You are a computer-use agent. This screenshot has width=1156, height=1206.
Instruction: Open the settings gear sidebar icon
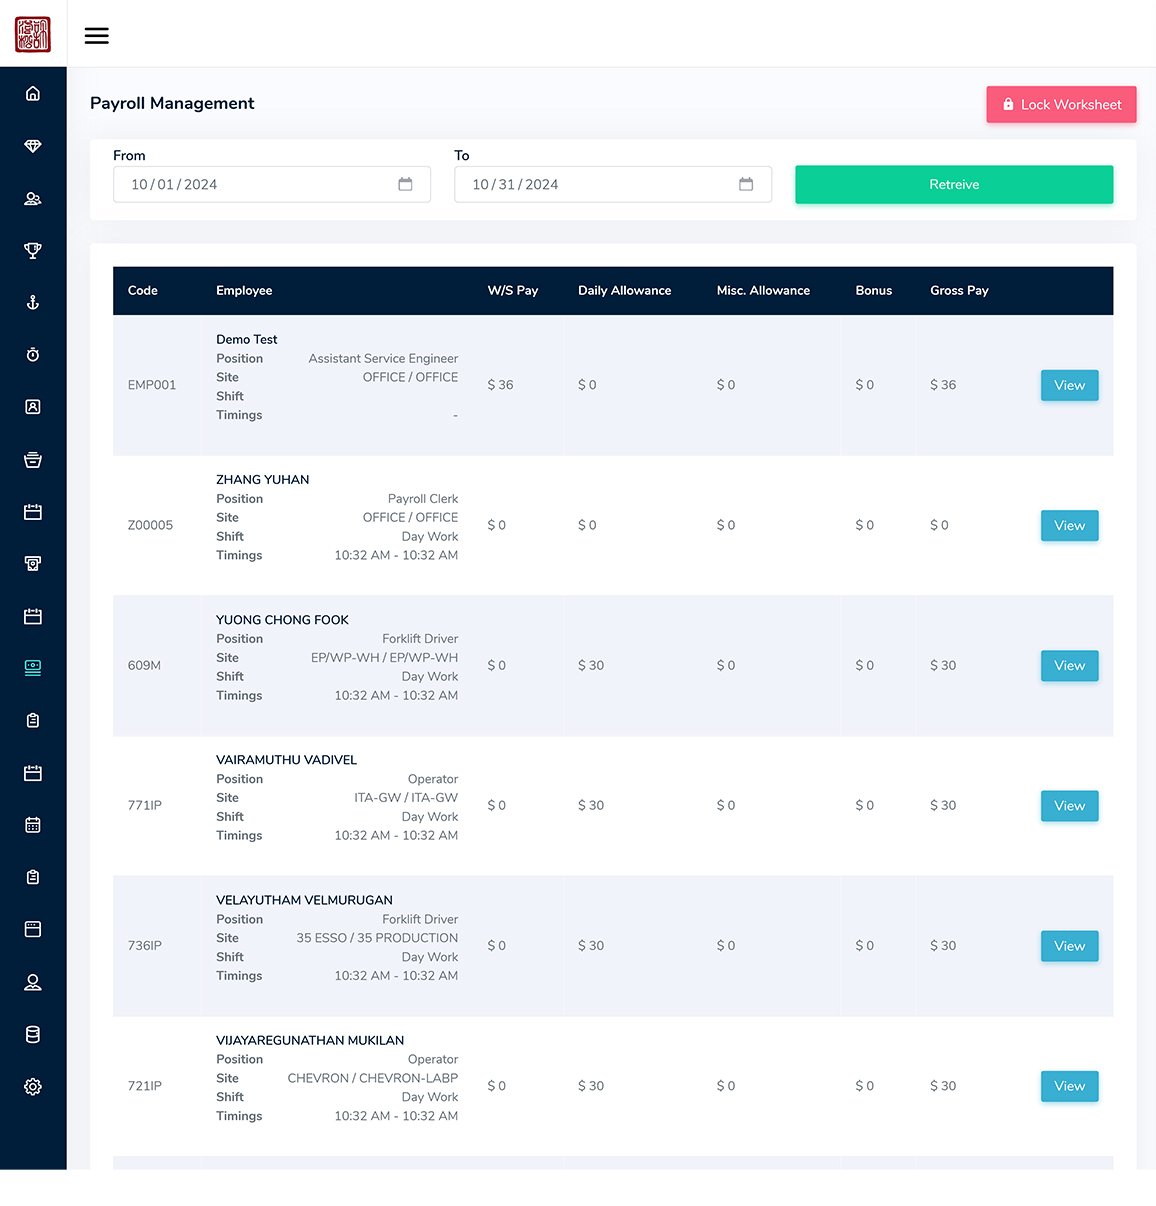click(33, 1086)
